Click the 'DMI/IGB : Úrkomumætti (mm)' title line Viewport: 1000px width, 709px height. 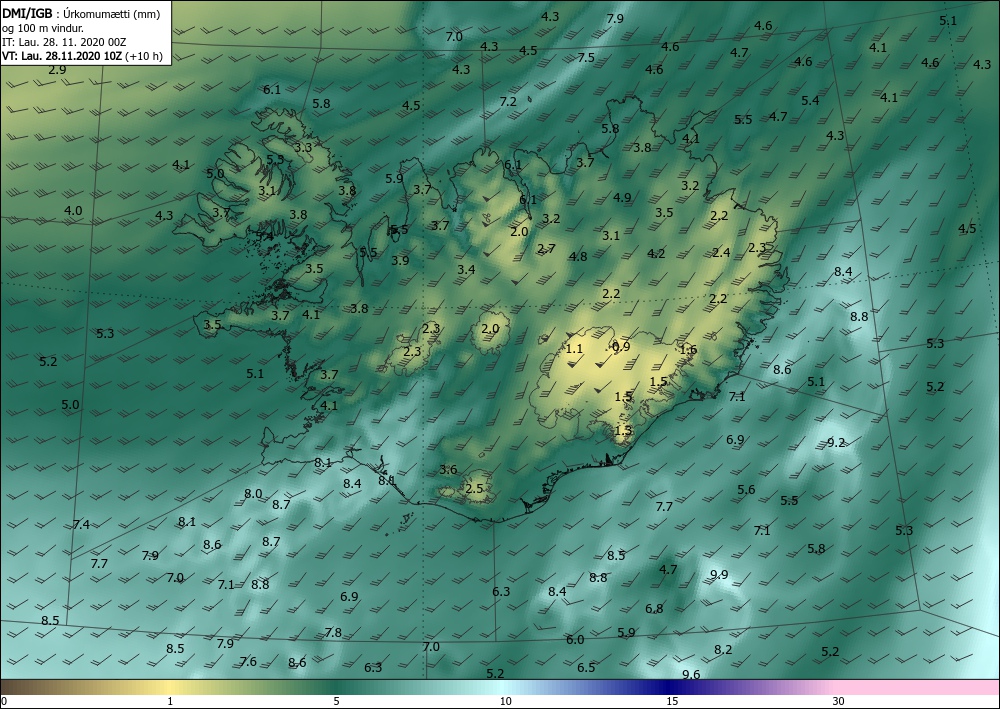coord(82,13)
